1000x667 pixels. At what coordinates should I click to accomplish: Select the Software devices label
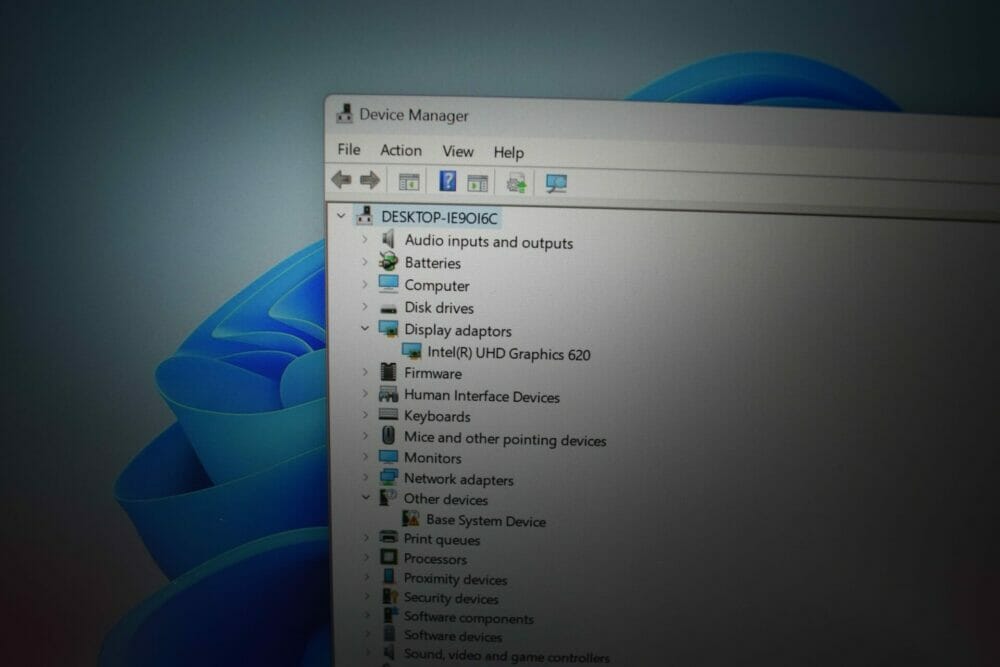click(x=453, y=636)
